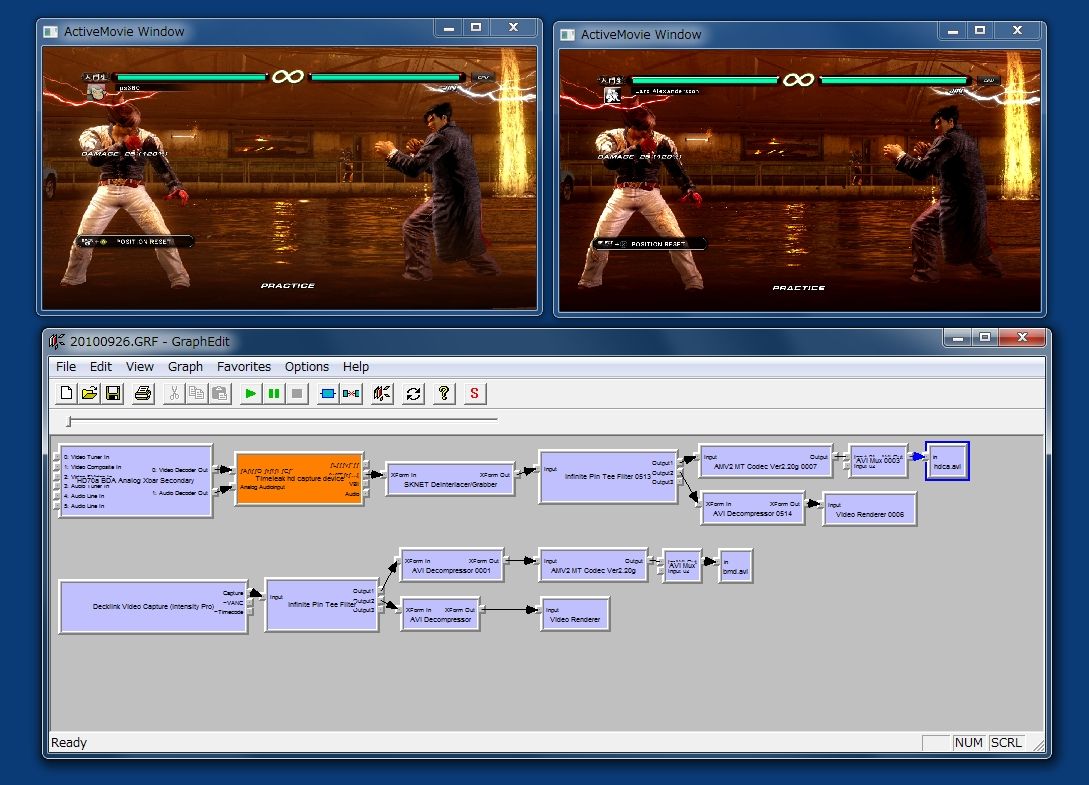Viewport: 1089px width, 785px height.
Task: Select the Video Renderer 0006 filter
Action: coord(870,509)
